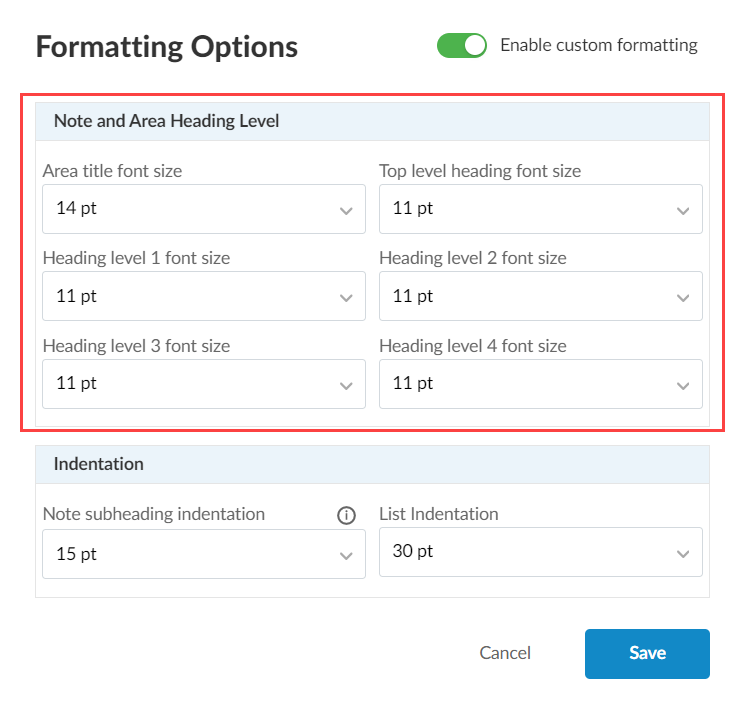Open the Heading level 3 font size dropdown
744x706 pixels.
[x=203, y=384]
